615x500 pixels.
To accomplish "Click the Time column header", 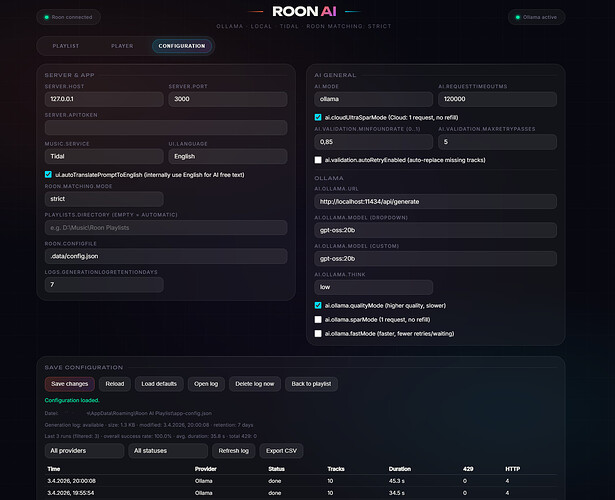I will tap(54, 469).
